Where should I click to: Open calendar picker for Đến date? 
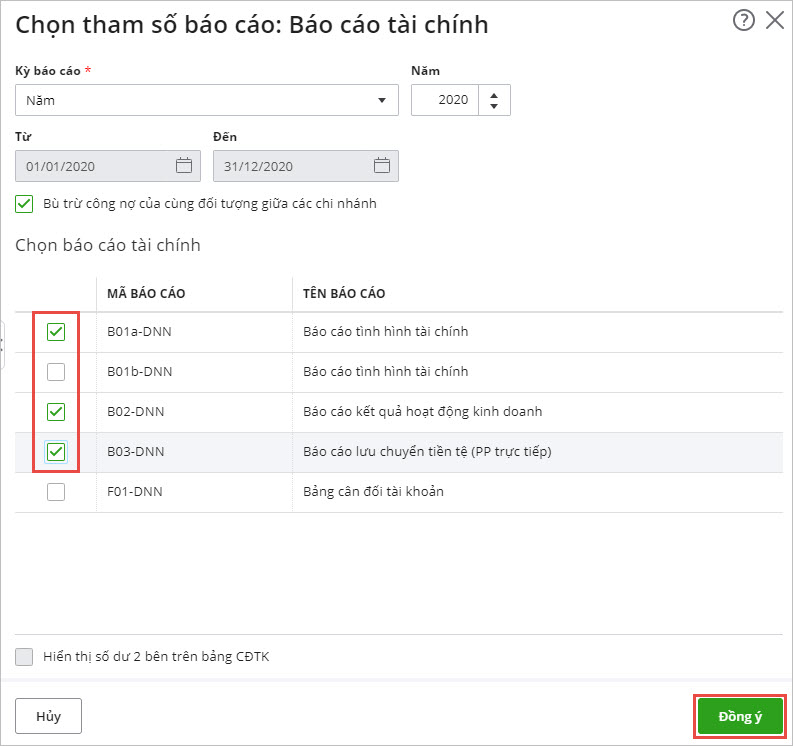381,166
